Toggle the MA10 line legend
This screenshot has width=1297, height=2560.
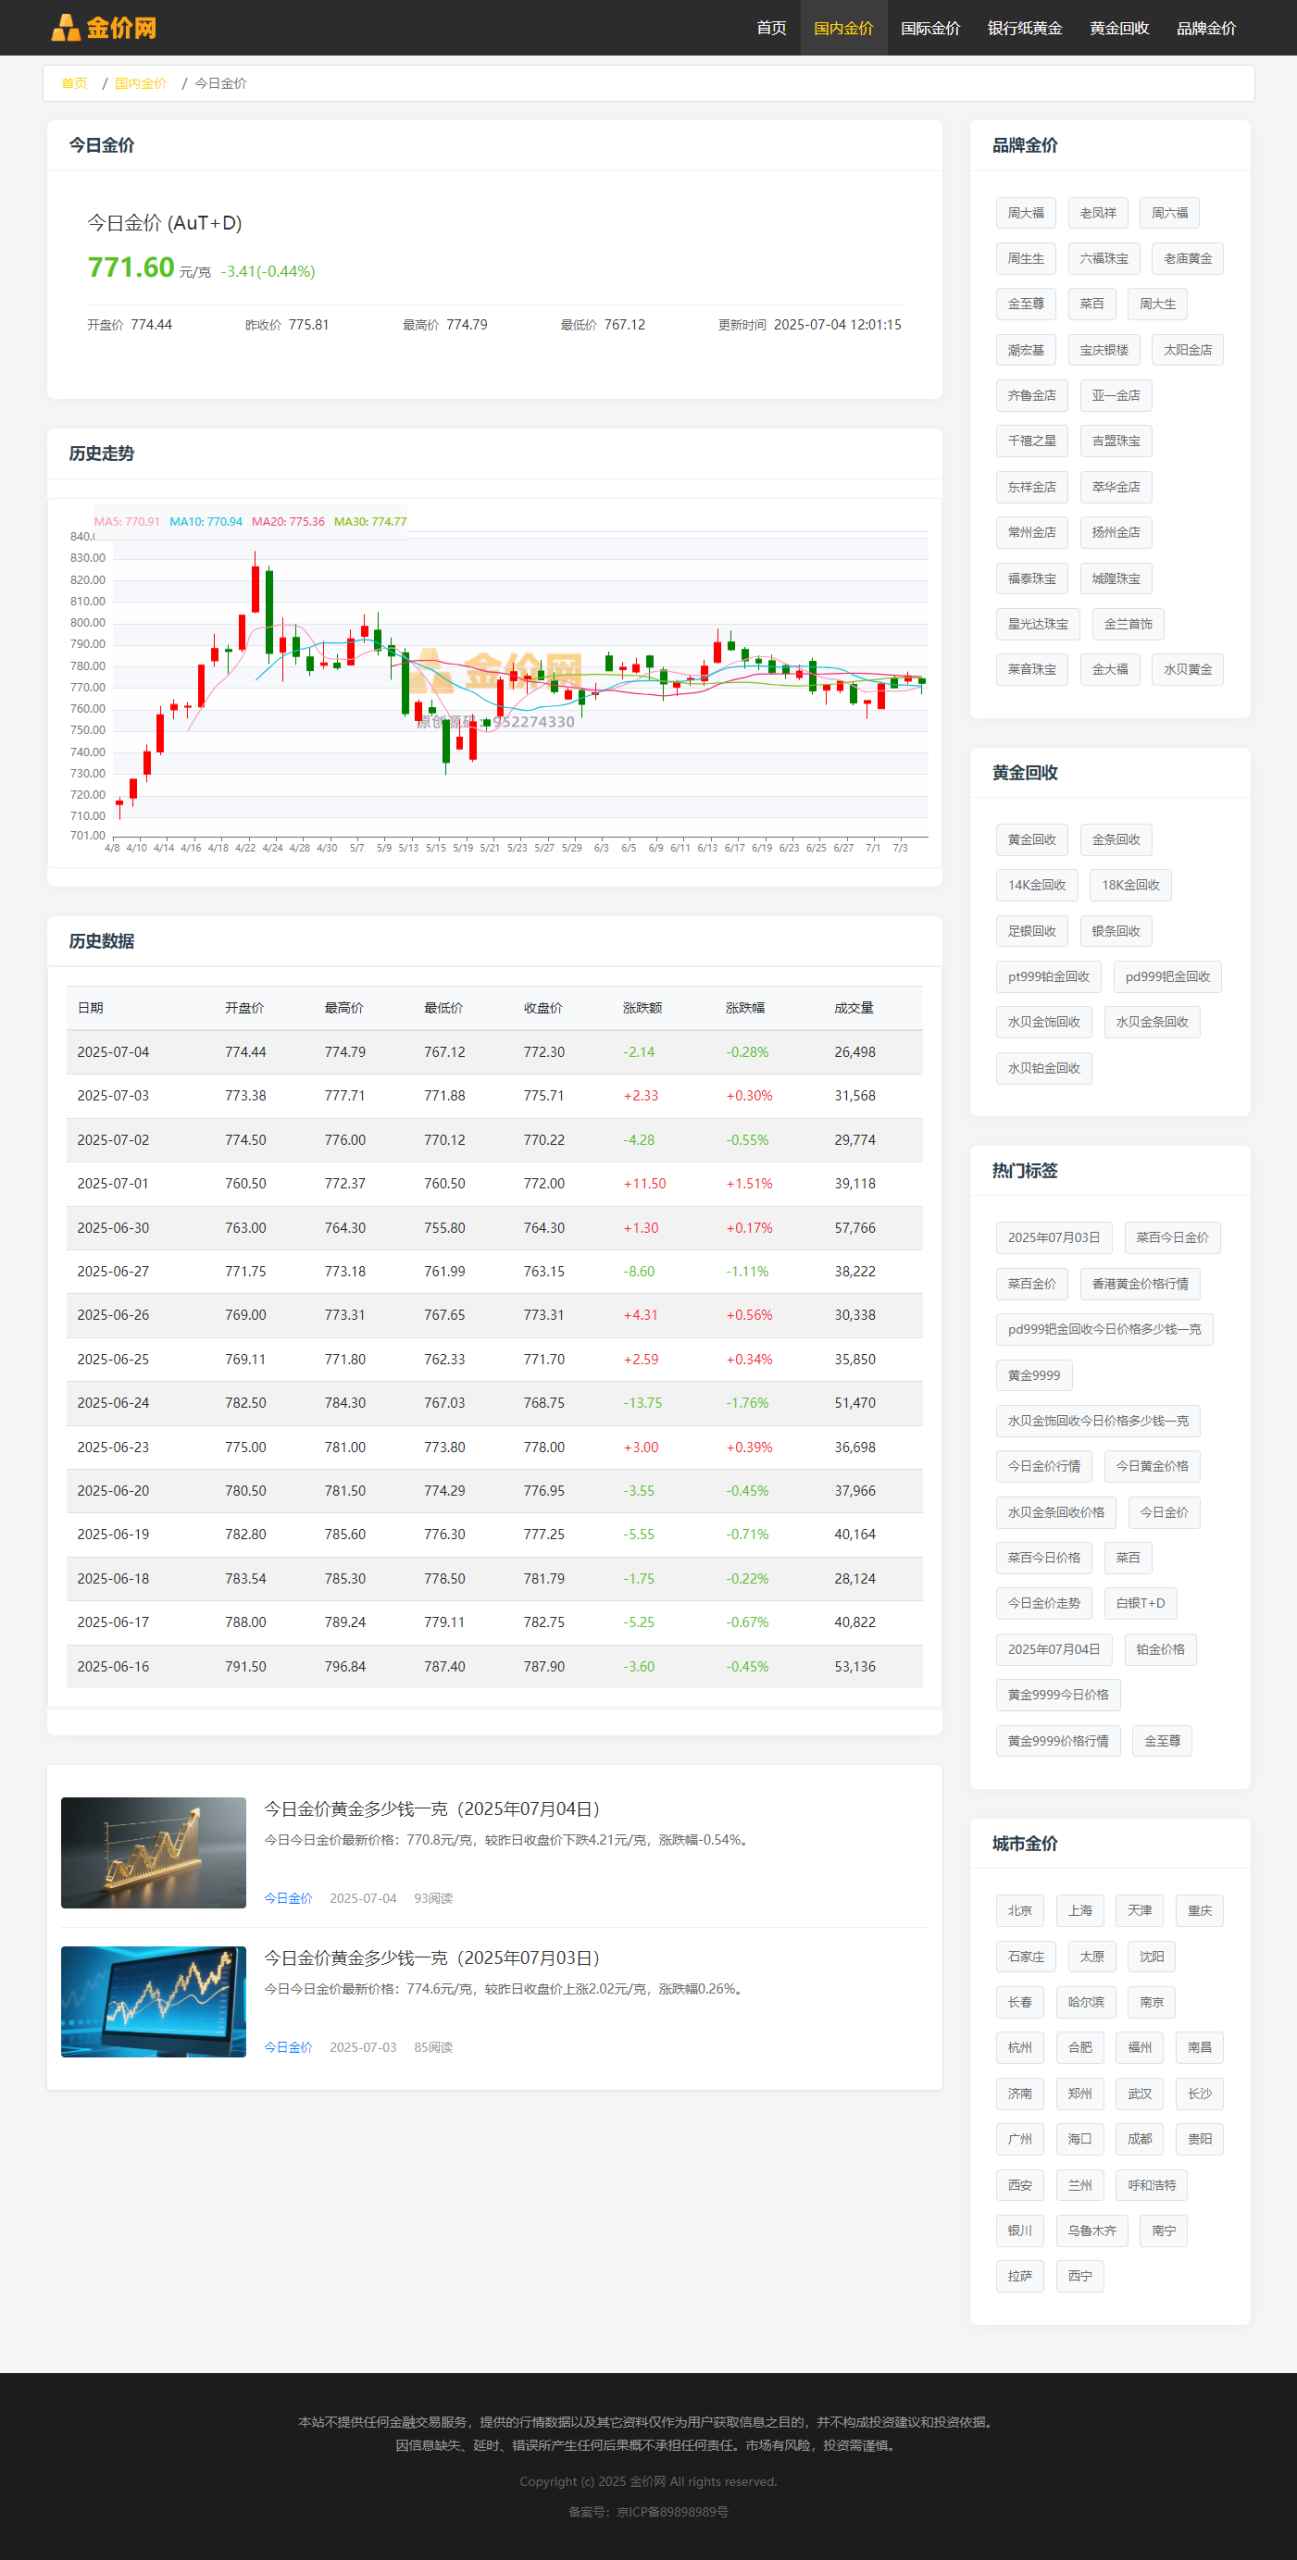coord(206,522)
